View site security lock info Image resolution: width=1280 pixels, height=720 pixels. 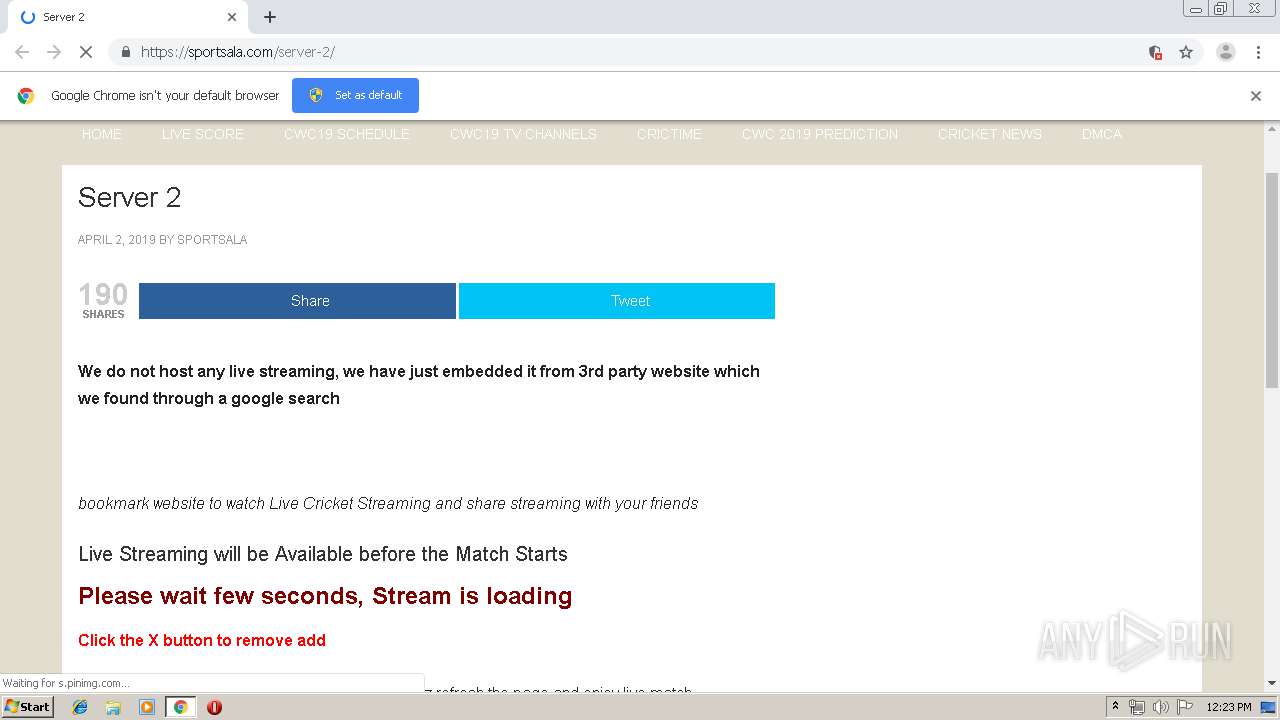(125, 52)
